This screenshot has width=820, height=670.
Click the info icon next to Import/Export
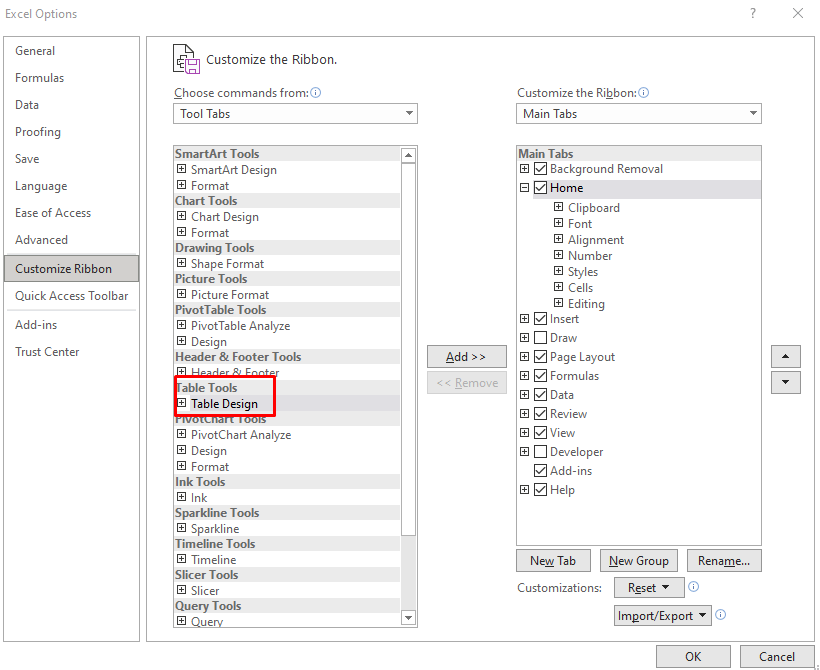pos(720,615)
